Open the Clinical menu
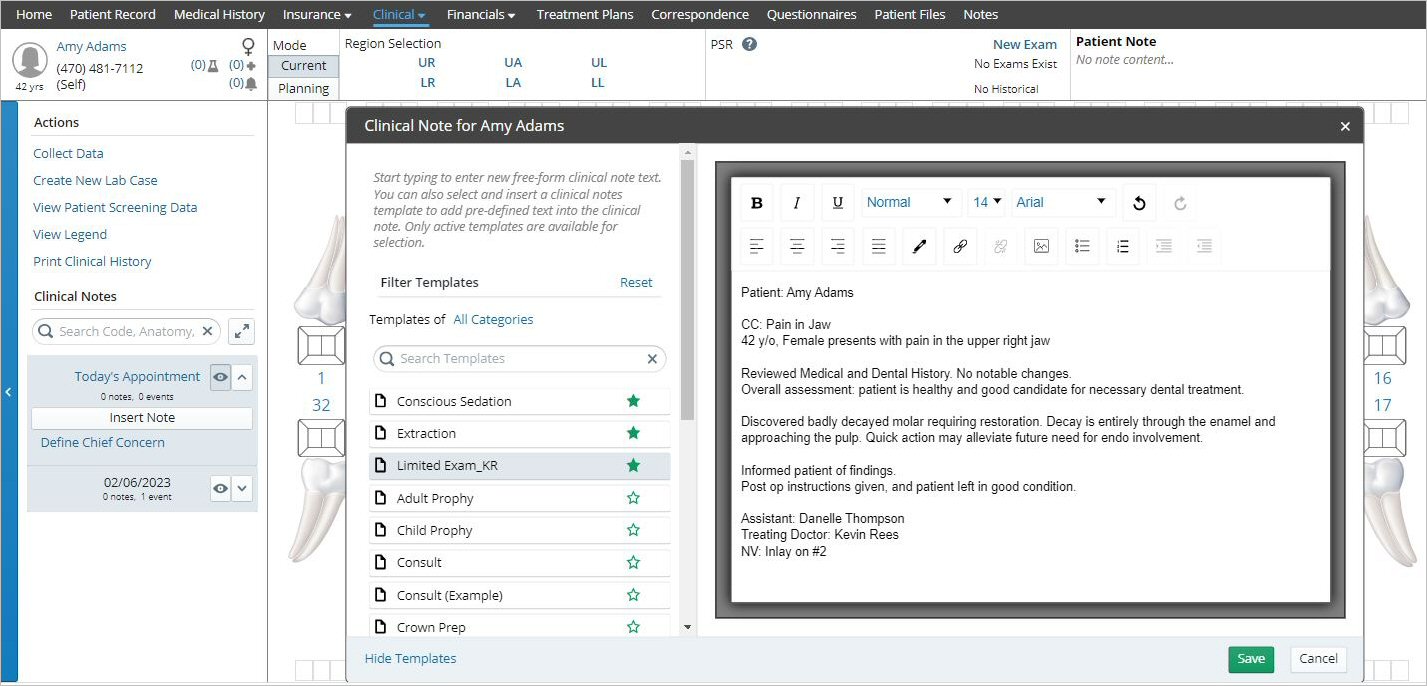This screenshot has width=1427, height=686. pos(399,14)
